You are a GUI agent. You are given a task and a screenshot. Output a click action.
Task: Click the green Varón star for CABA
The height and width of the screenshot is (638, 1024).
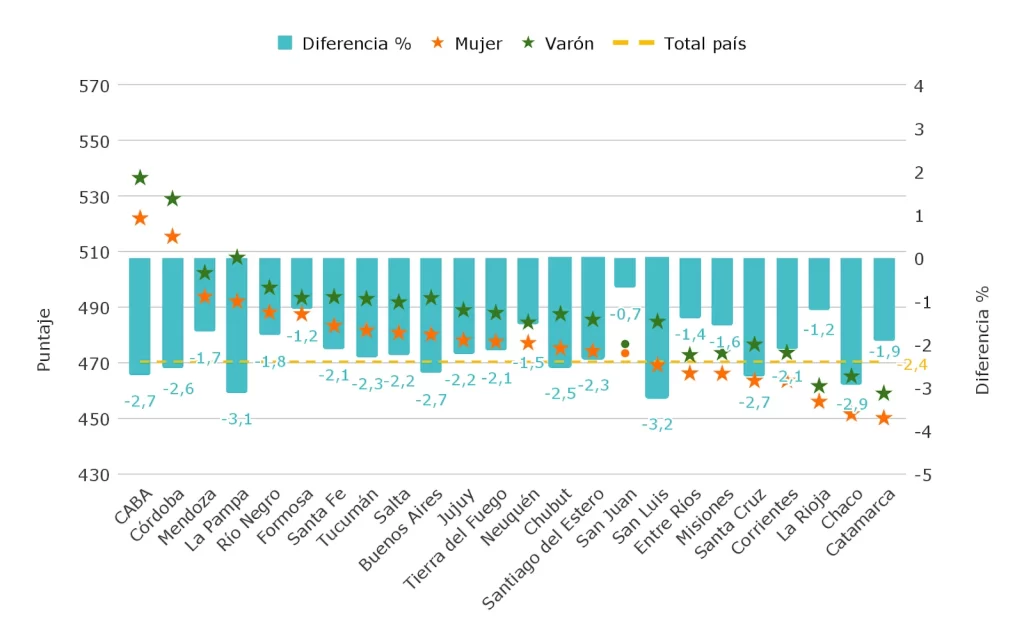coord(140,178)
